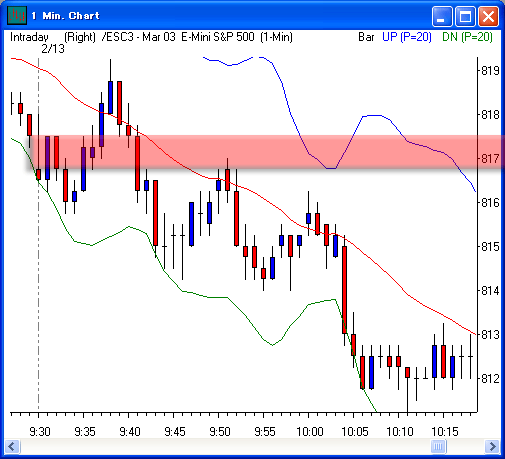
Task: Click the horizontal scrollbar thumb
Action: (438, 446)
